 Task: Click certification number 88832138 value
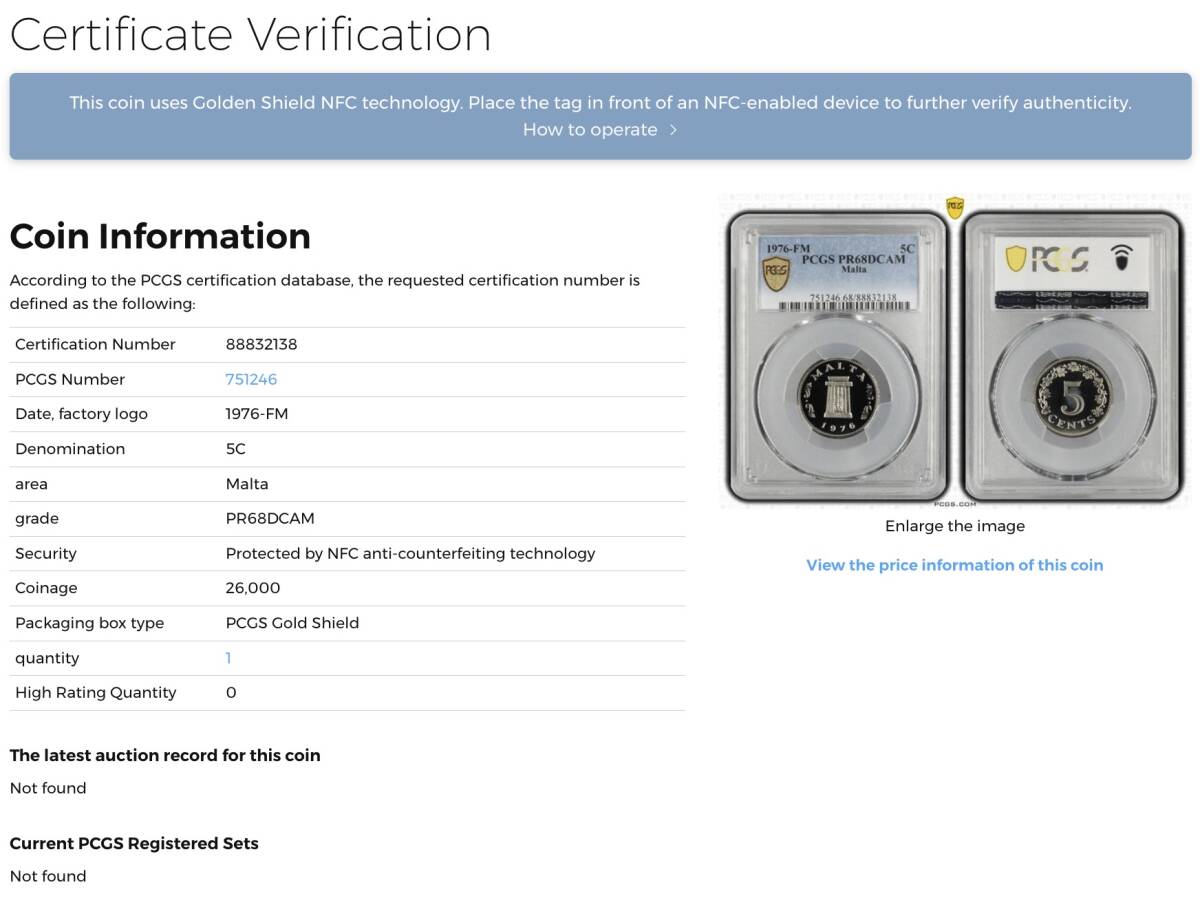261,344
